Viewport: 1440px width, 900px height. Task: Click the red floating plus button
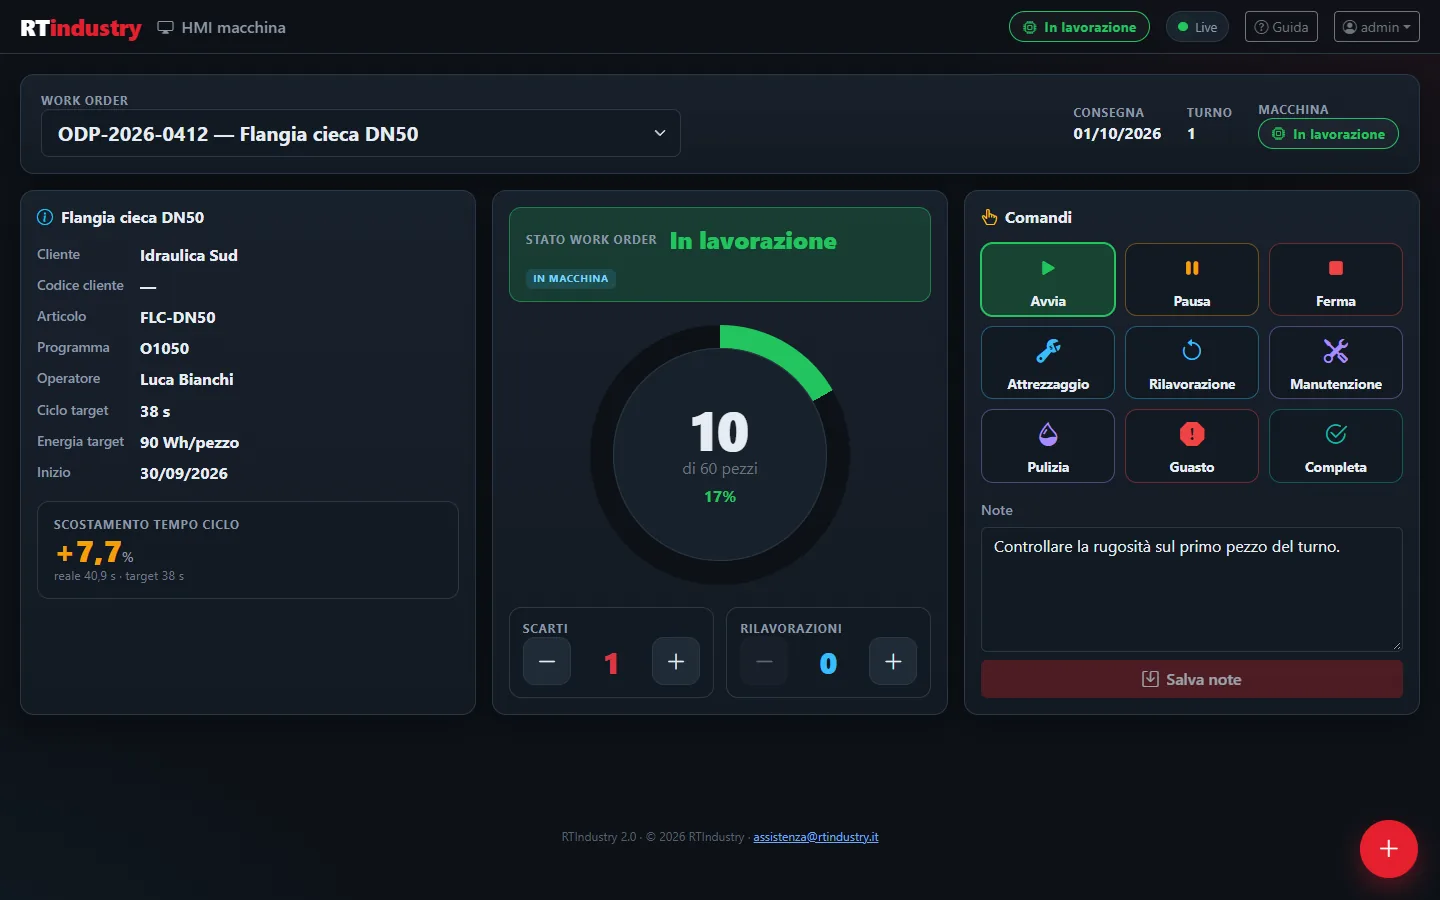1389,849
